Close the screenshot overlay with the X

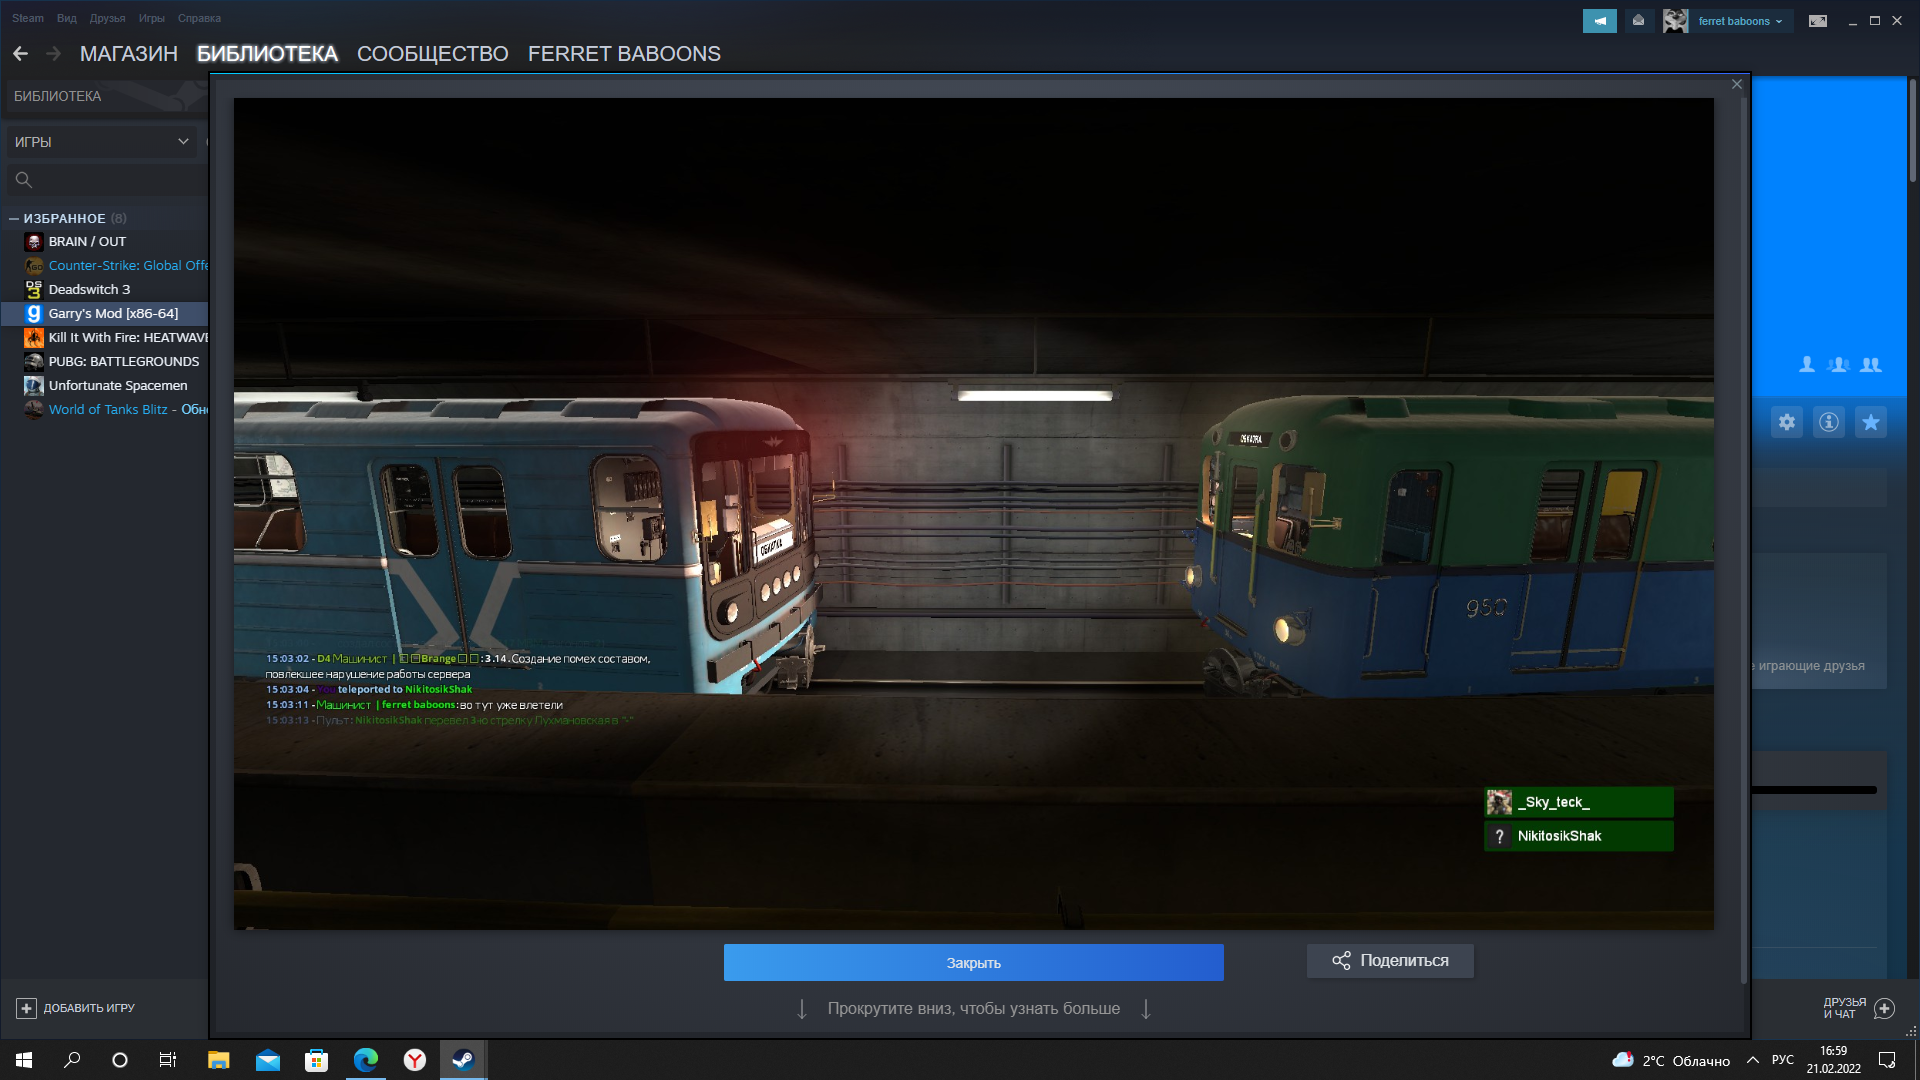[1737, 85]
